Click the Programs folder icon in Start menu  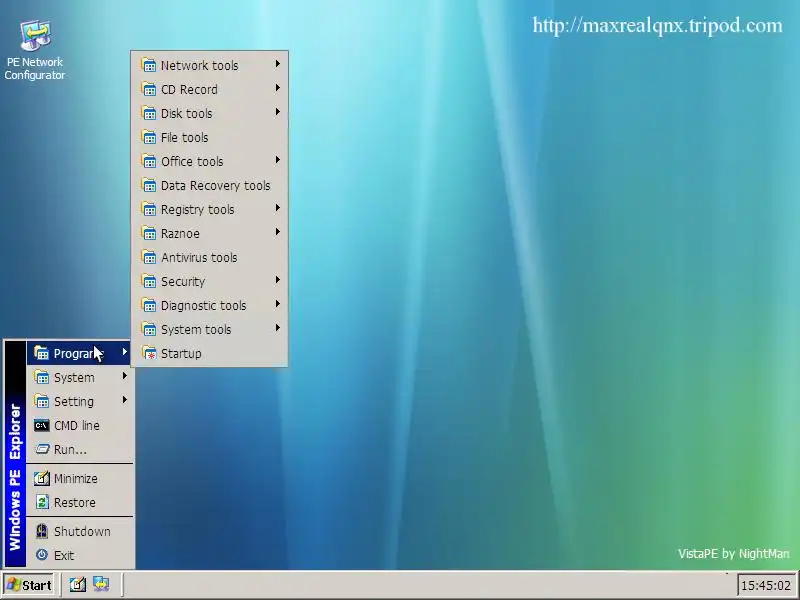pos(41,353)
